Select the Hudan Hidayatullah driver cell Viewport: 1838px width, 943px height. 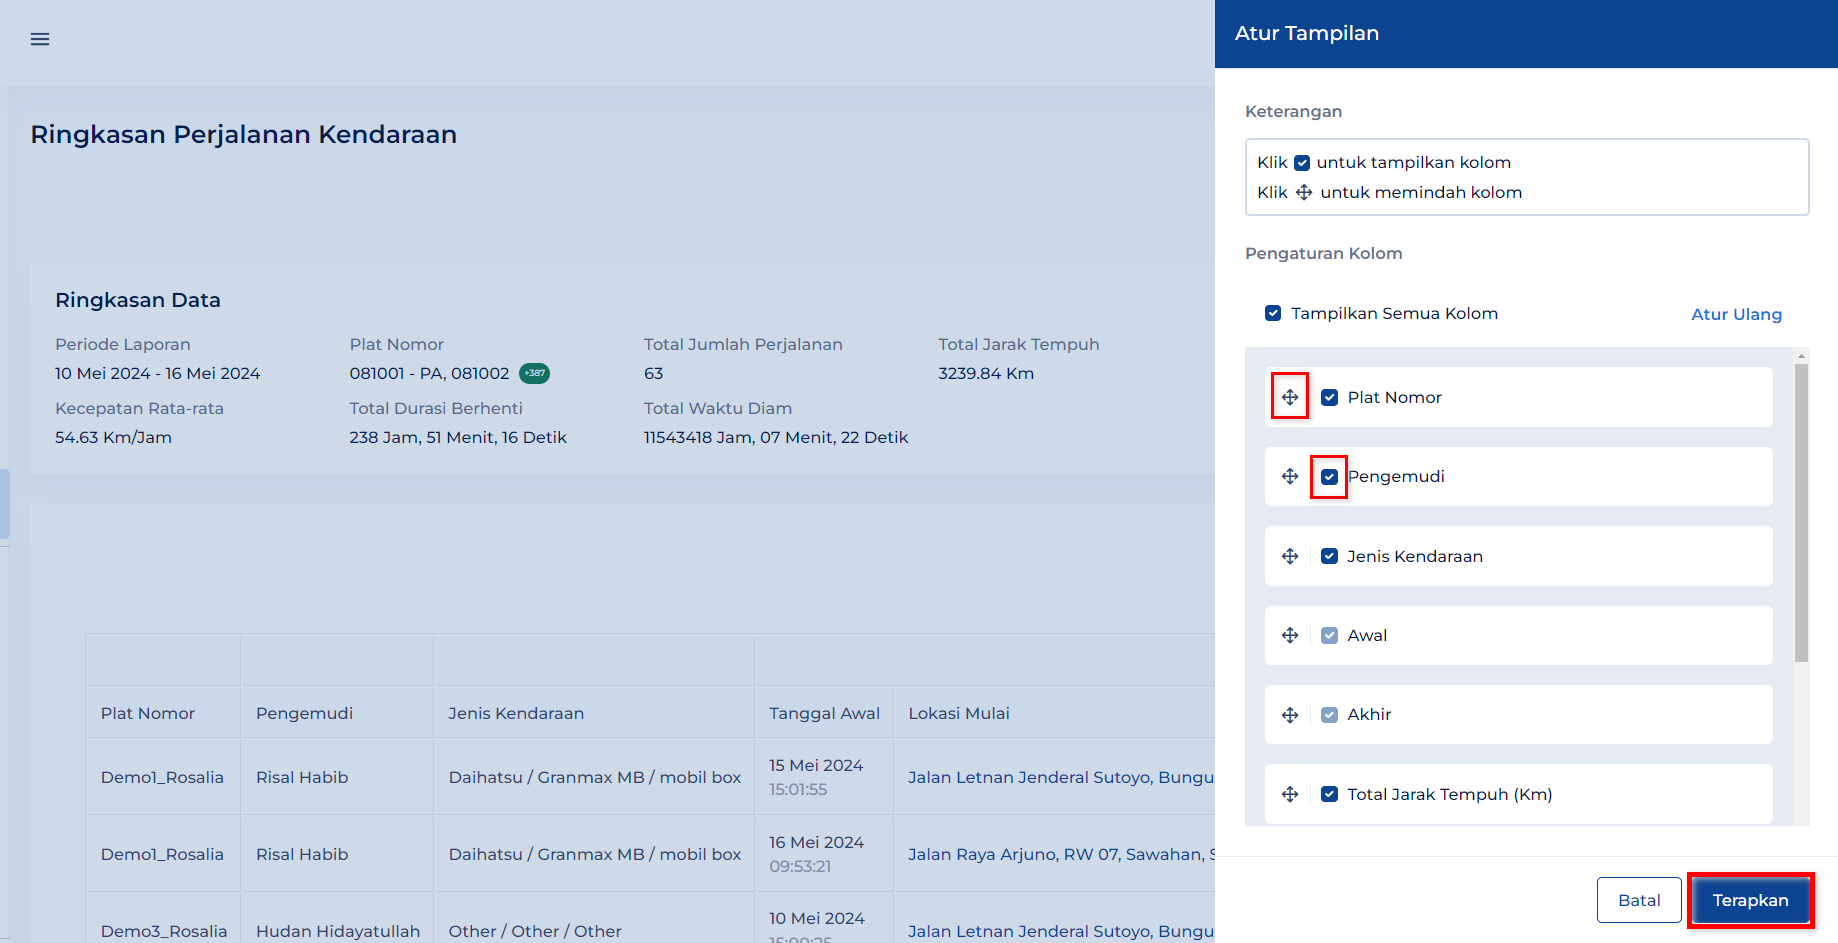(x=338, y=931)
